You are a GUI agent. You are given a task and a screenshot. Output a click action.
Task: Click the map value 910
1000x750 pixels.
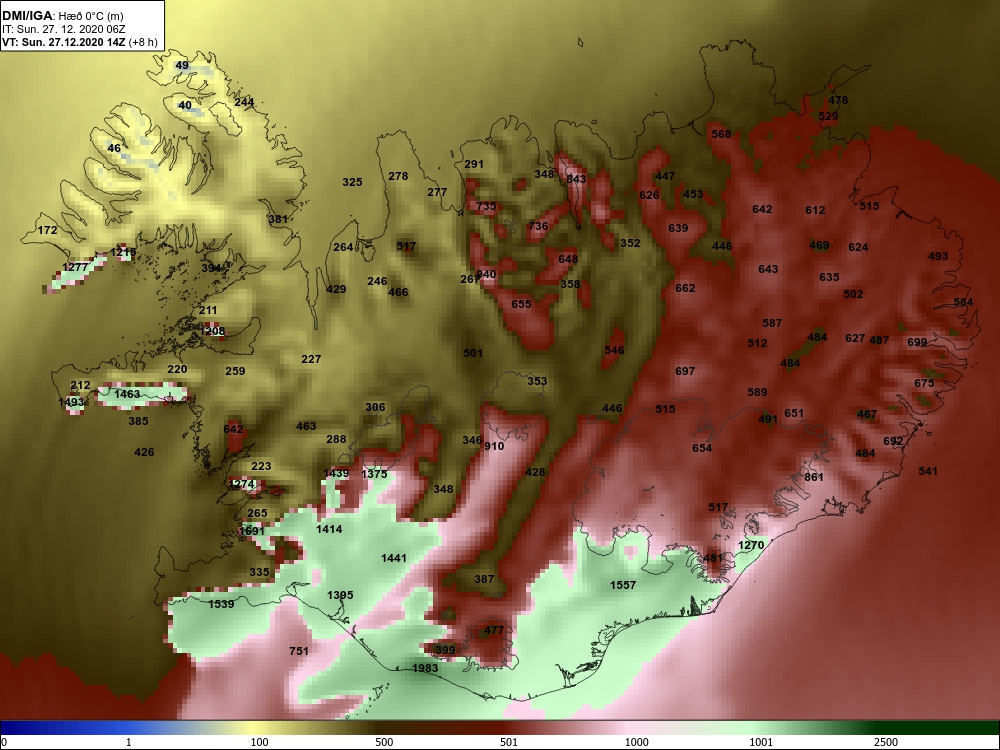[494, 446]
